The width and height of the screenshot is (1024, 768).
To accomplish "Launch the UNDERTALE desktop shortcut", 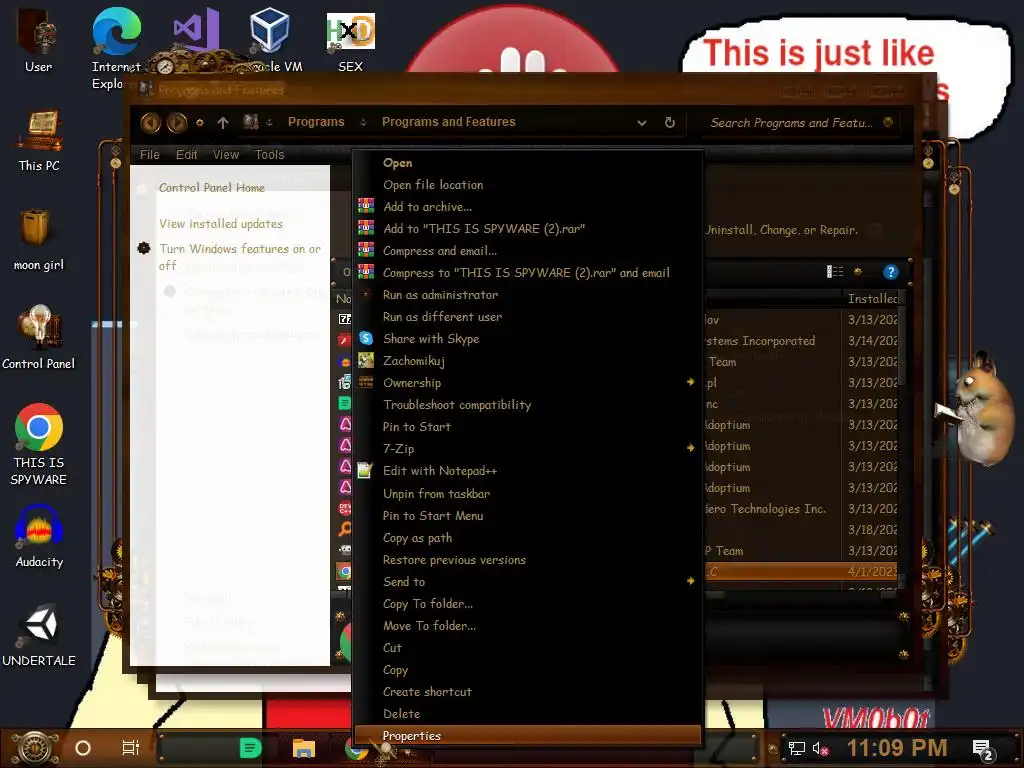I will 39,635.
